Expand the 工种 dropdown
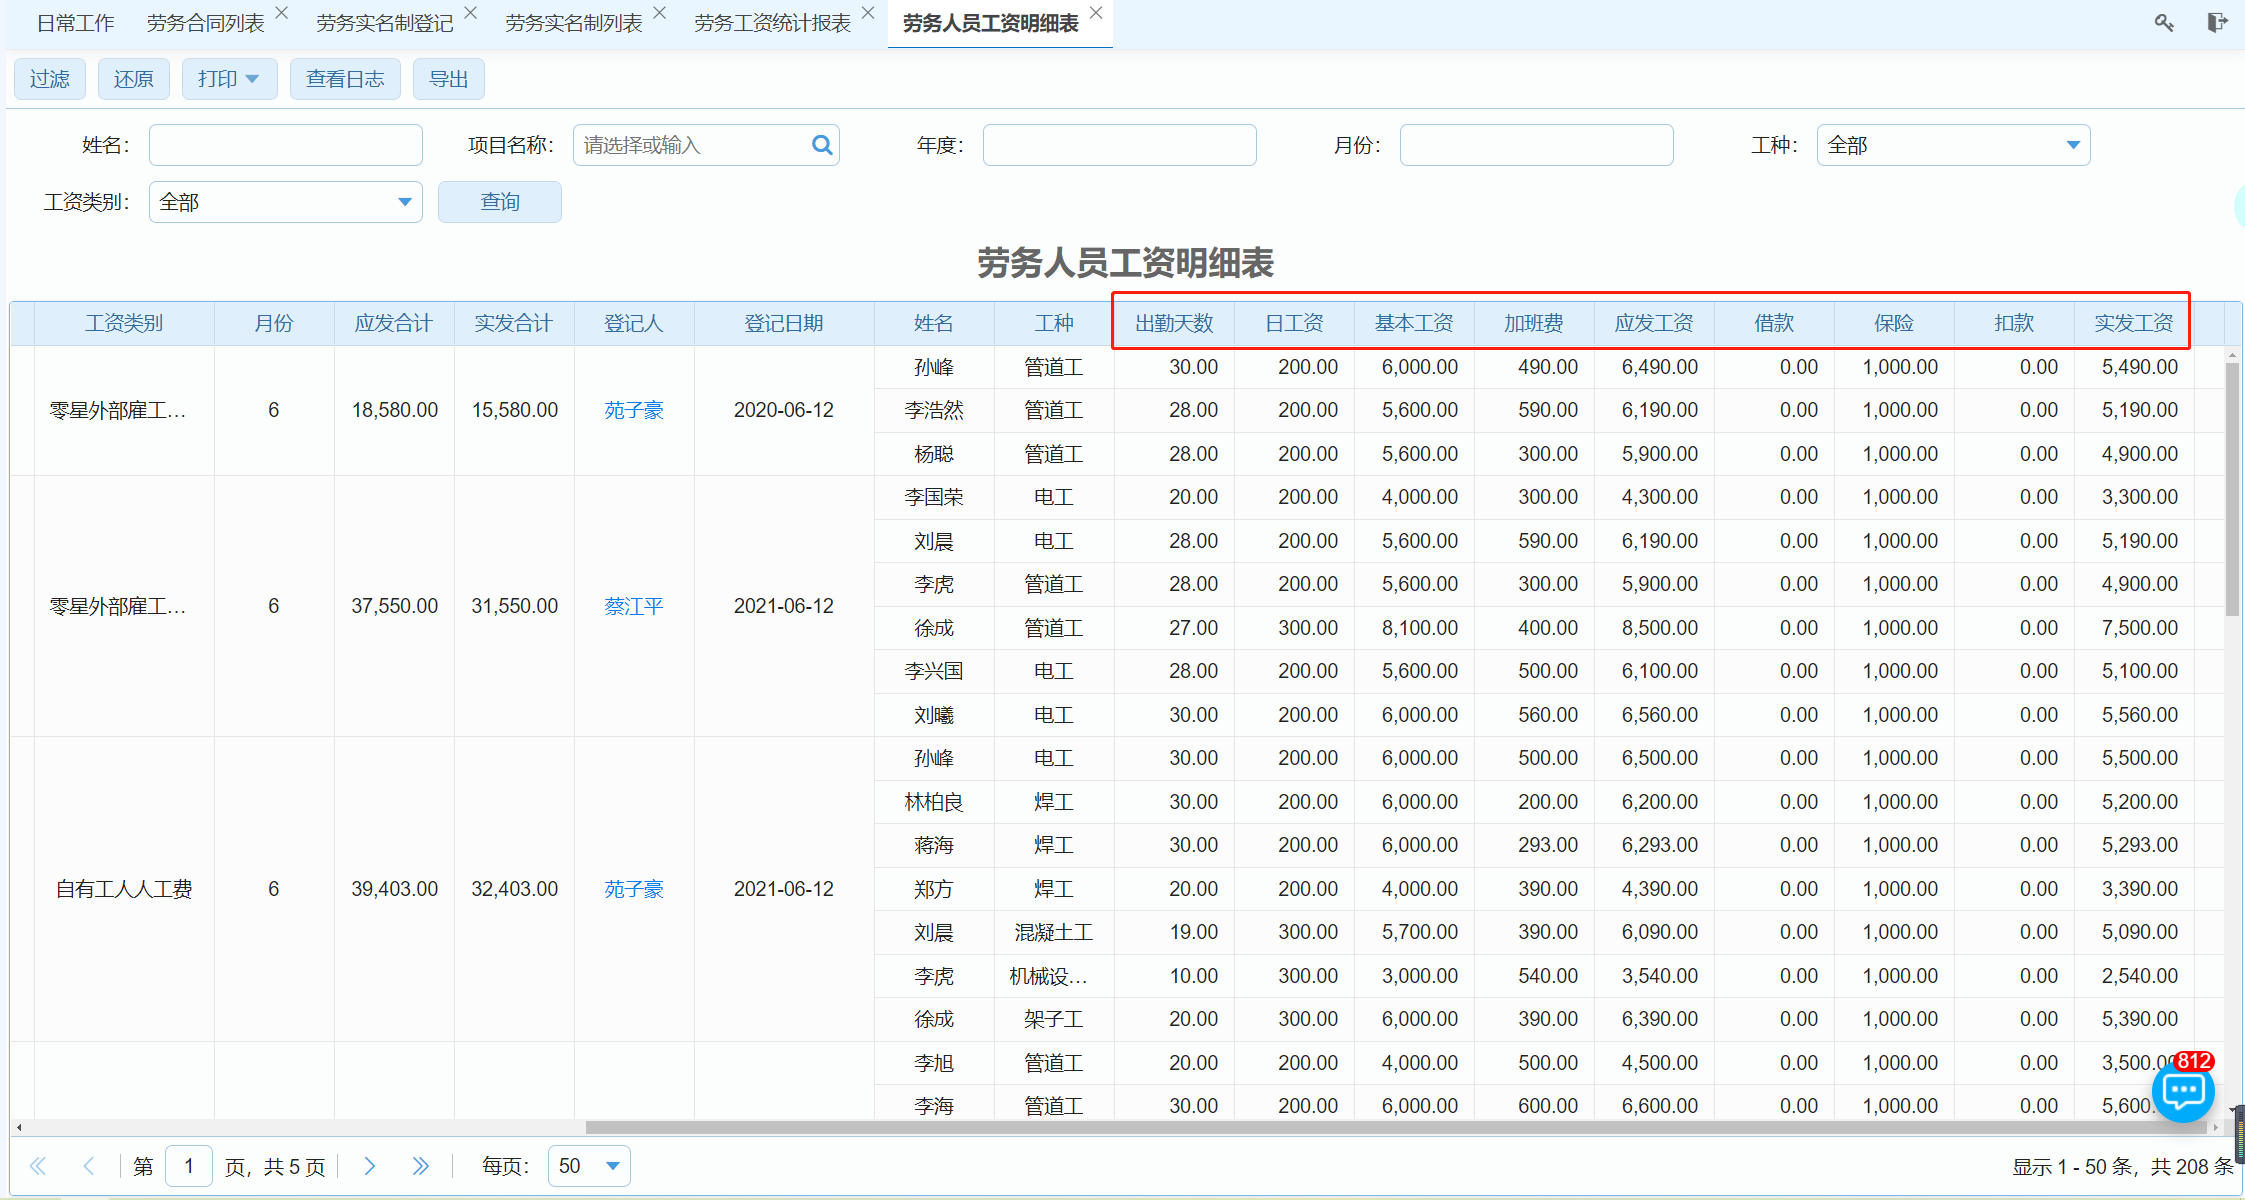 point(2073,145)
